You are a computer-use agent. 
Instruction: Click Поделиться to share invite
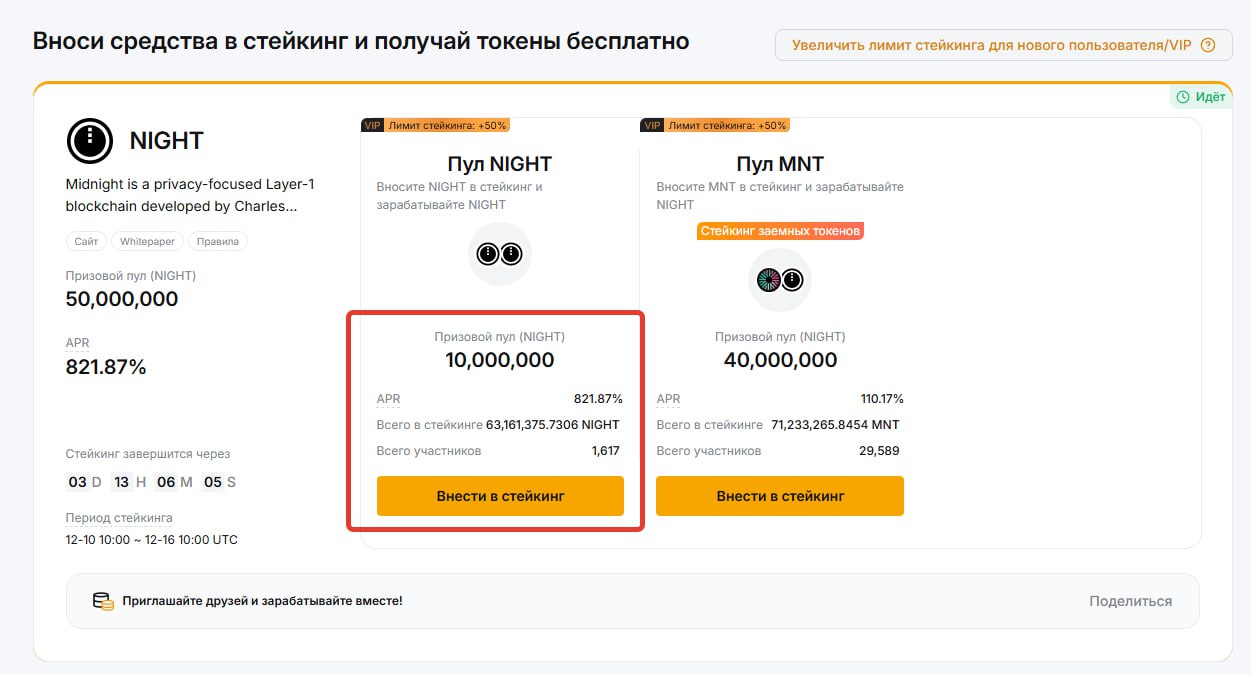point(1130,601)
